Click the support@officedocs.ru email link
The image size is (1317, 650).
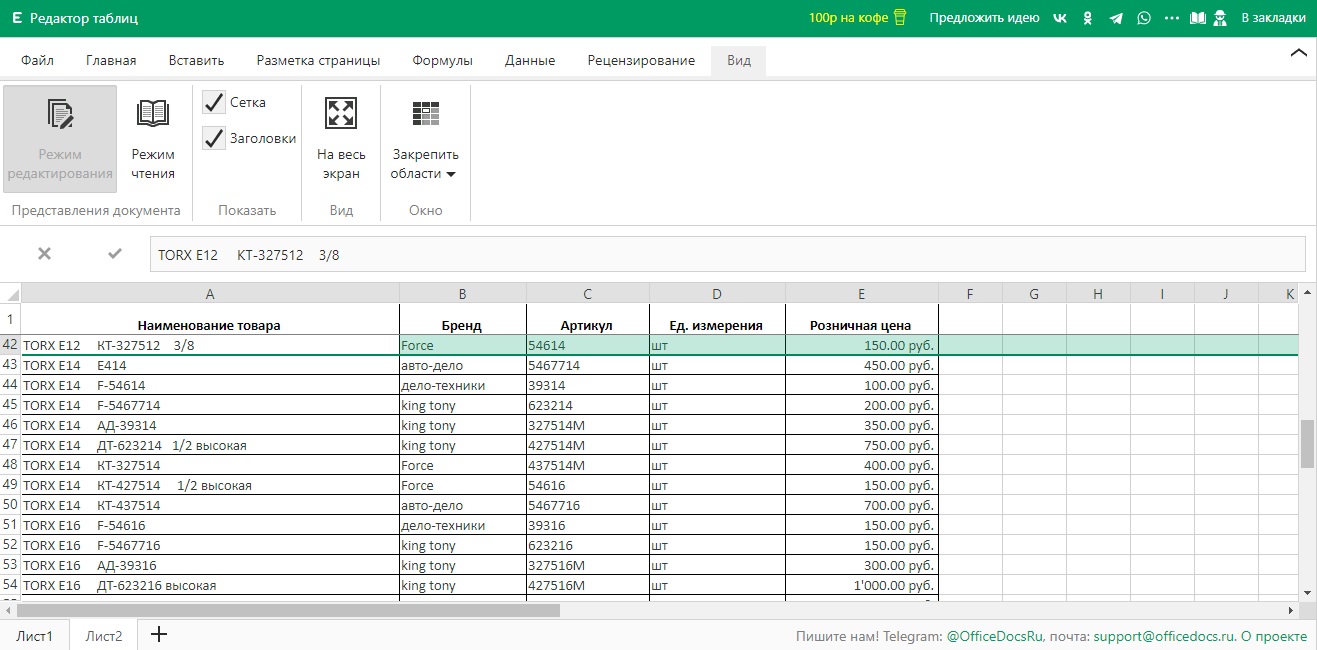pyautogui.click(x=1165, y=636)
